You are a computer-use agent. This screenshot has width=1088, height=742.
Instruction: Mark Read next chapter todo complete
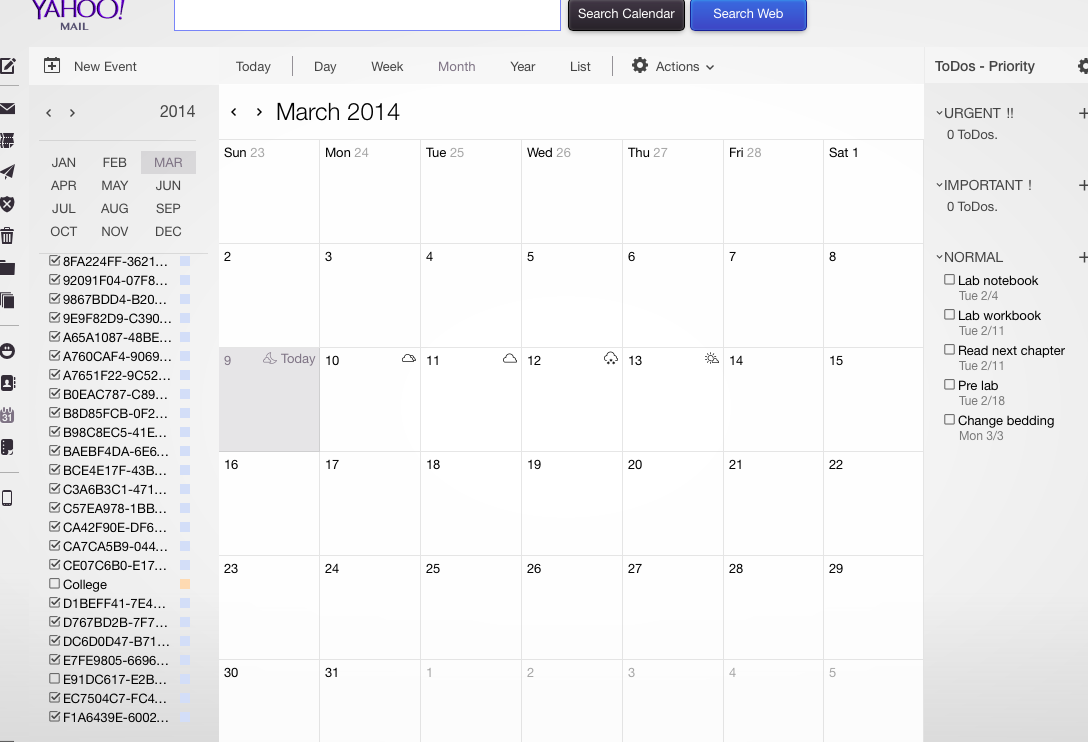(x=949, y=350)
